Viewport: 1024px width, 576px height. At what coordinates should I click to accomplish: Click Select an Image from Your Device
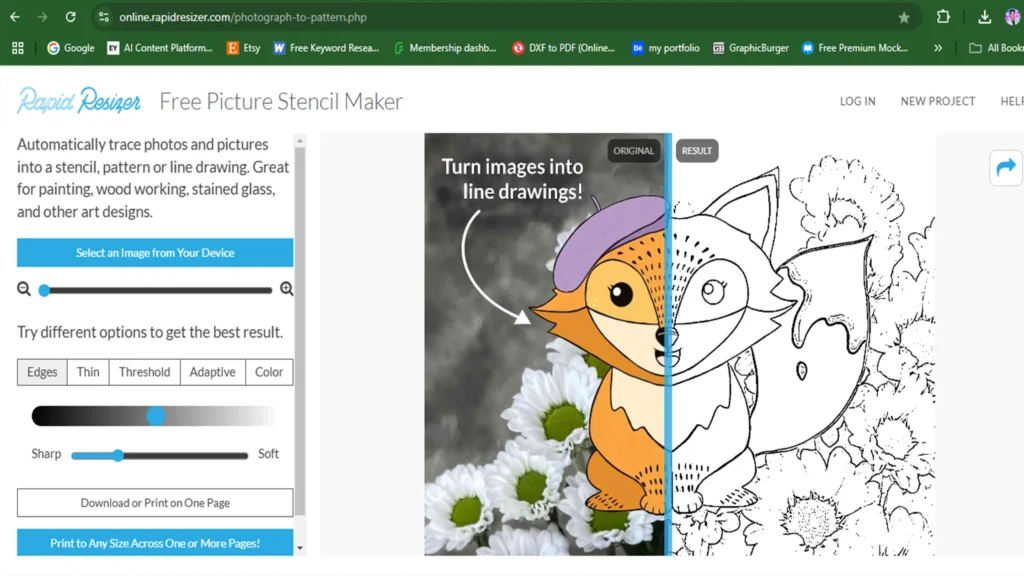tap(155, 253)
